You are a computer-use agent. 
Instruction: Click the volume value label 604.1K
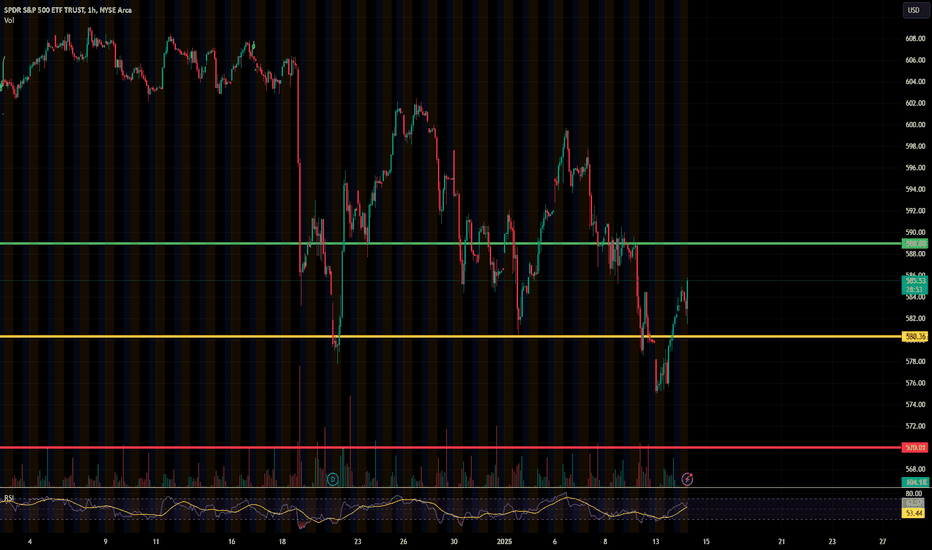915,482
